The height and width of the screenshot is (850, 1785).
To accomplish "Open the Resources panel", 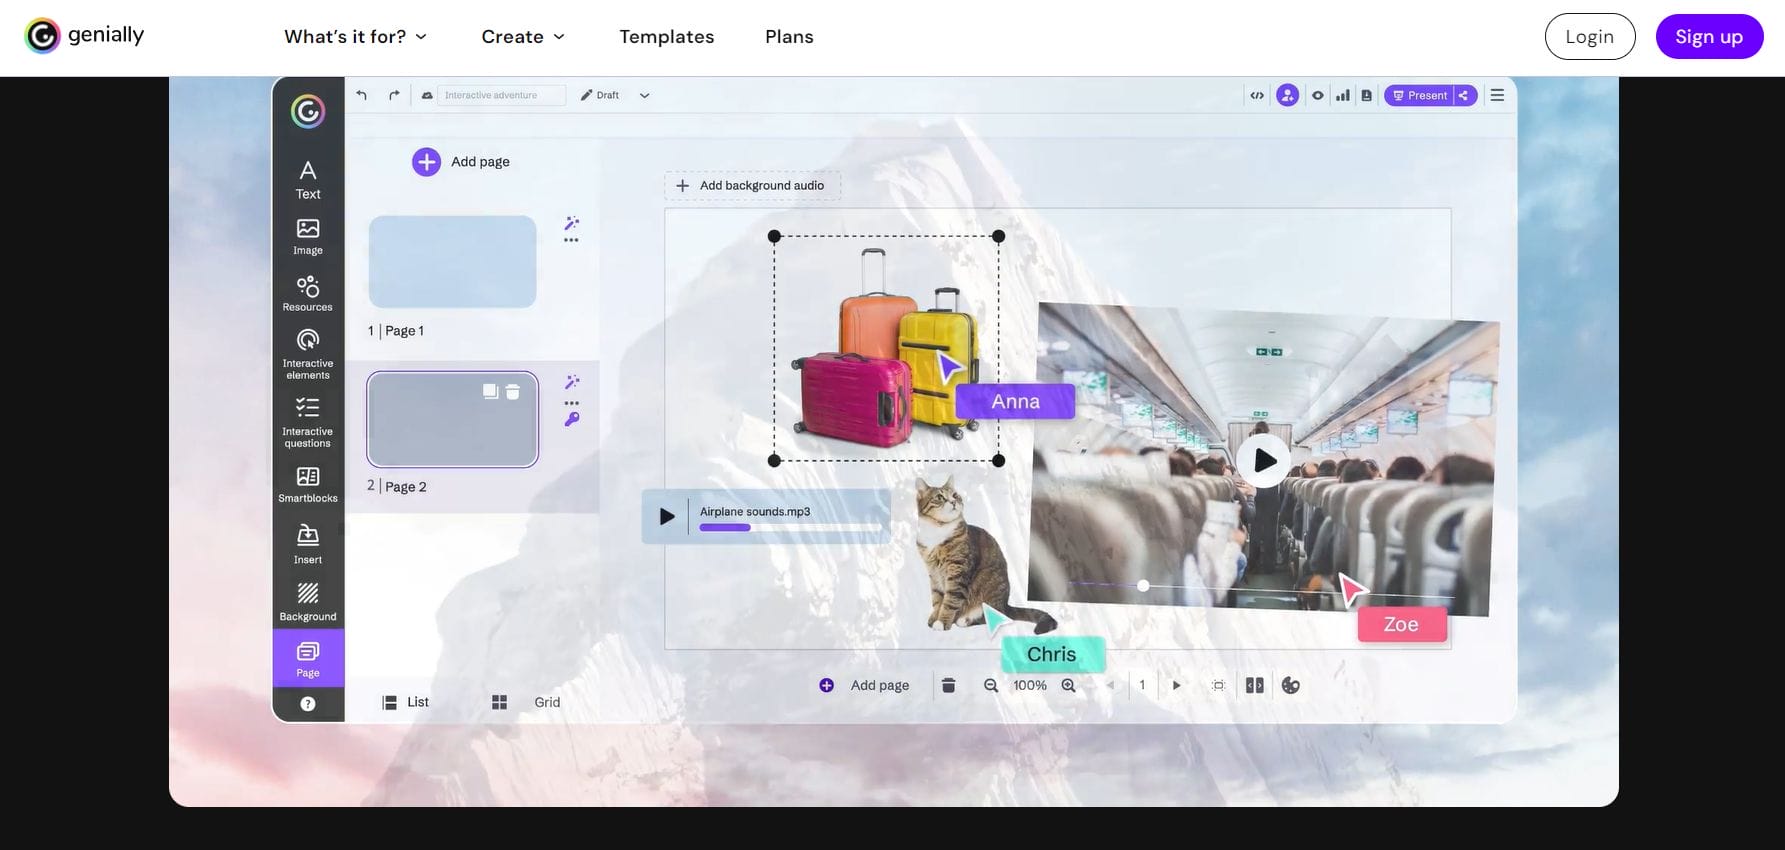I will tap(308, 294).
